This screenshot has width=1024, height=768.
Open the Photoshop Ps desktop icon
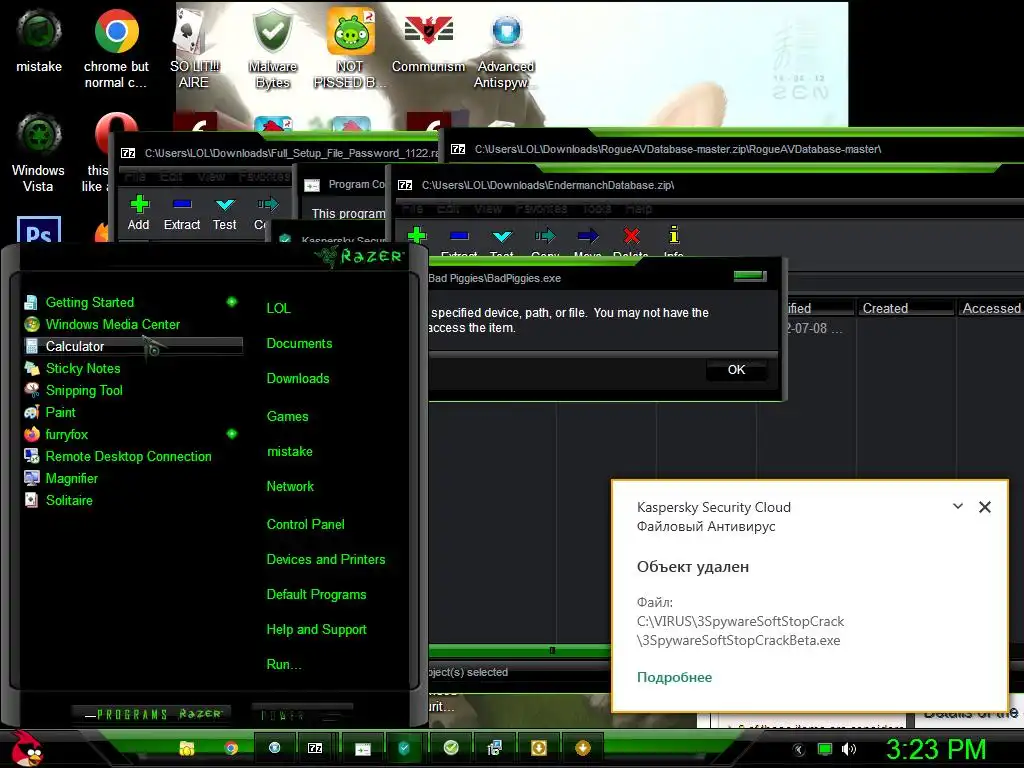pyautogui.click(x=39, y=230)
